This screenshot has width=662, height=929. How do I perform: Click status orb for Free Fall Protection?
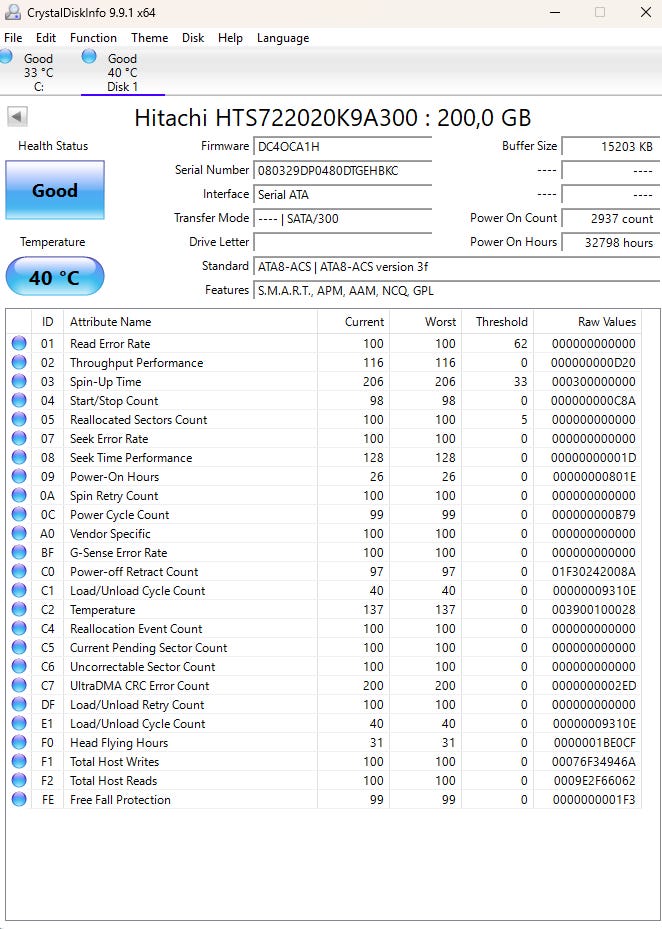point(19,799)
